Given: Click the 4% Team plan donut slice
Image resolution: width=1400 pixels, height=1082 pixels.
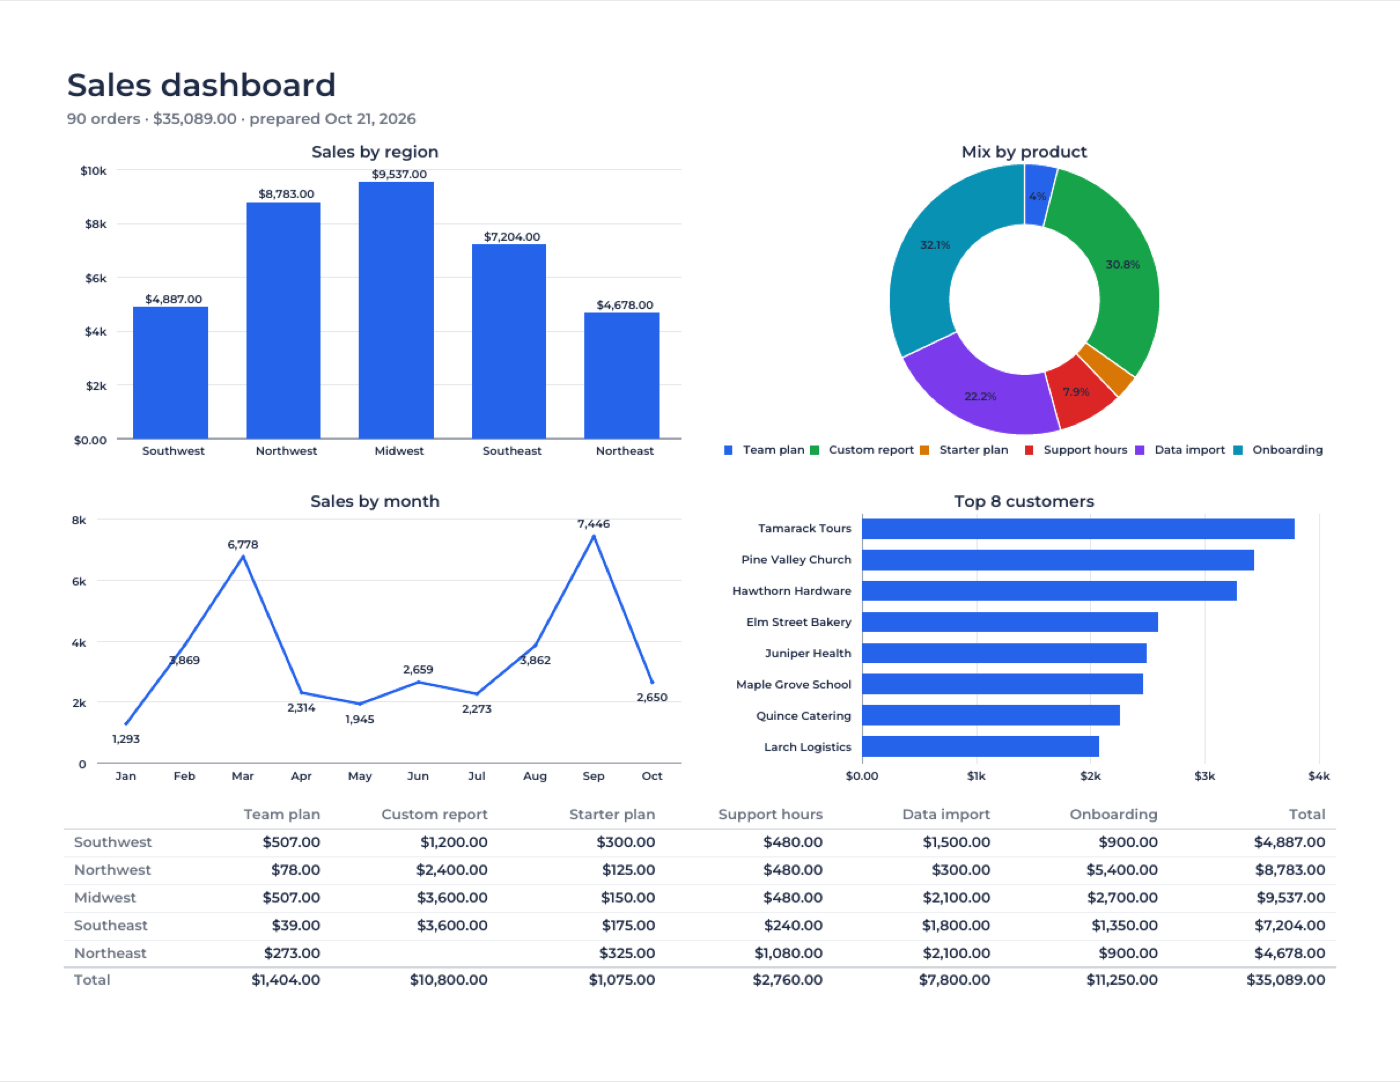Looking at the screenshot, I should coord(1039,195).
